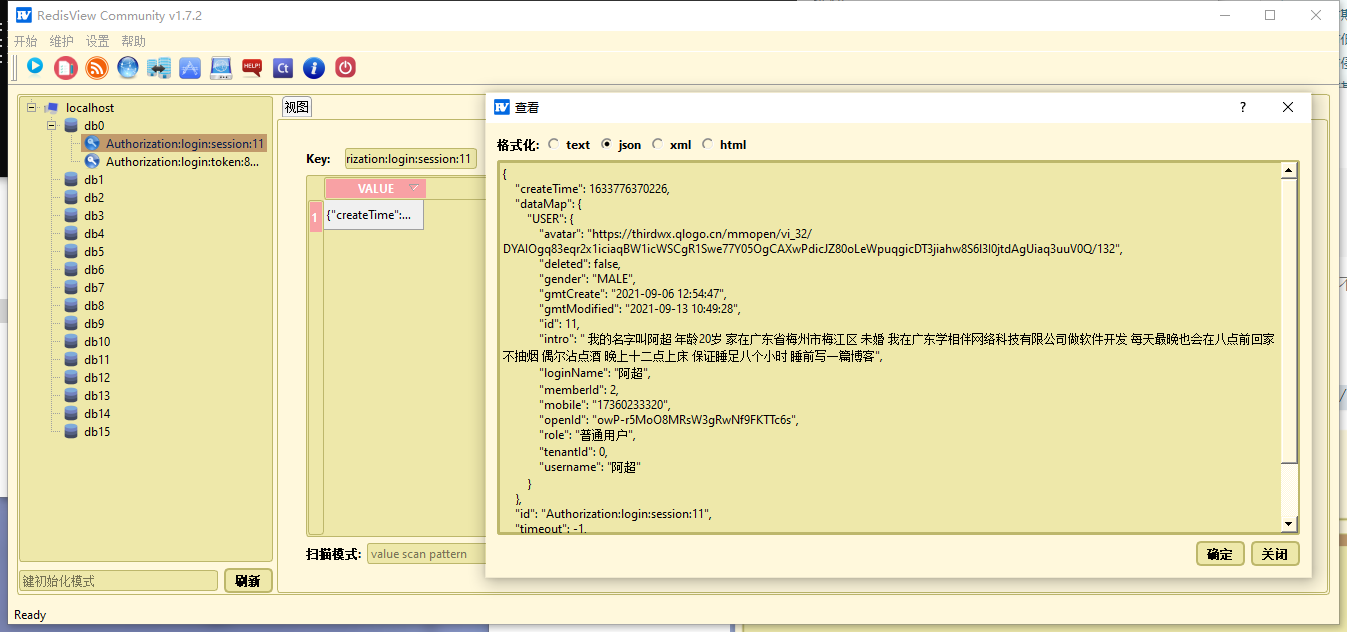This screenshot has width=1347, height=632.
Task: Click the 确定 button in dialog
Action: tap(1219, 554)
